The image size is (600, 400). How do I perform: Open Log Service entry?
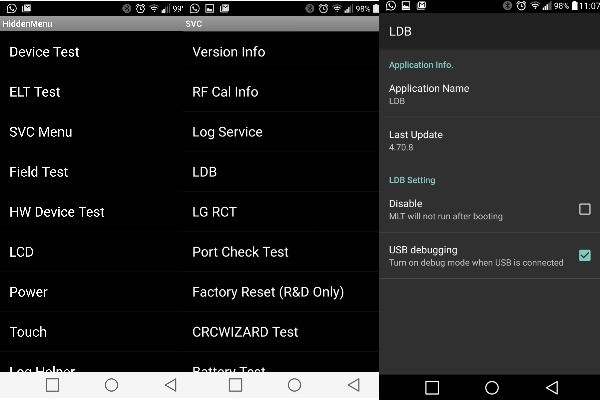coord(281,132)
